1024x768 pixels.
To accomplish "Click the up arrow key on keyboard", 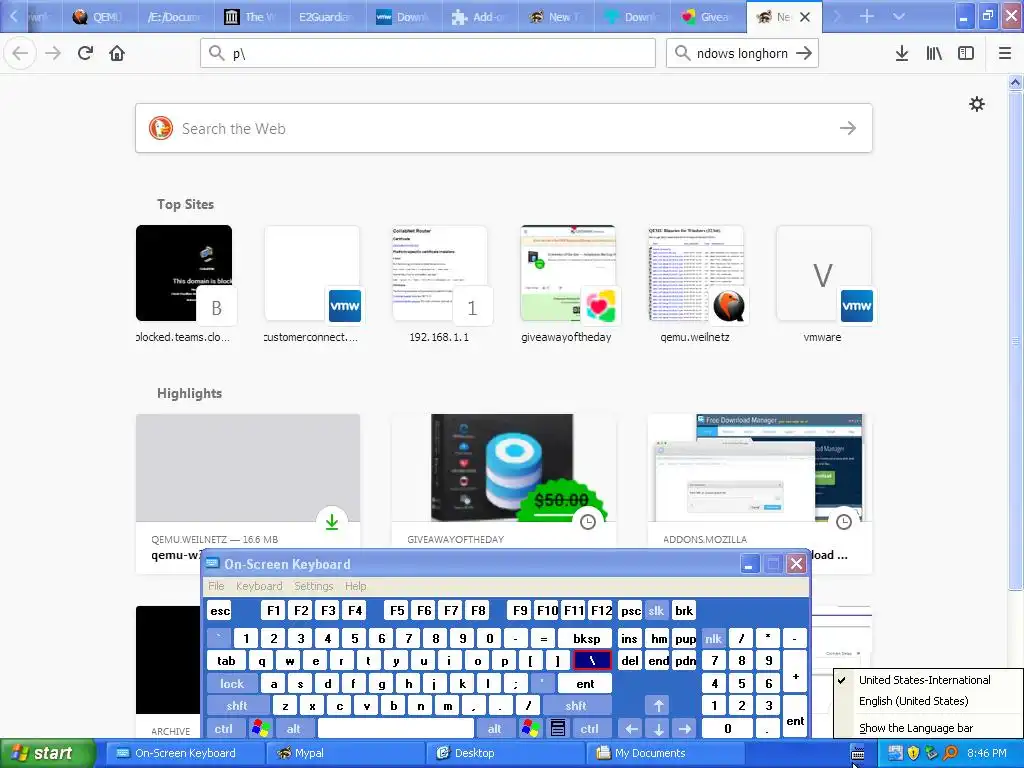I will (658, 705).
